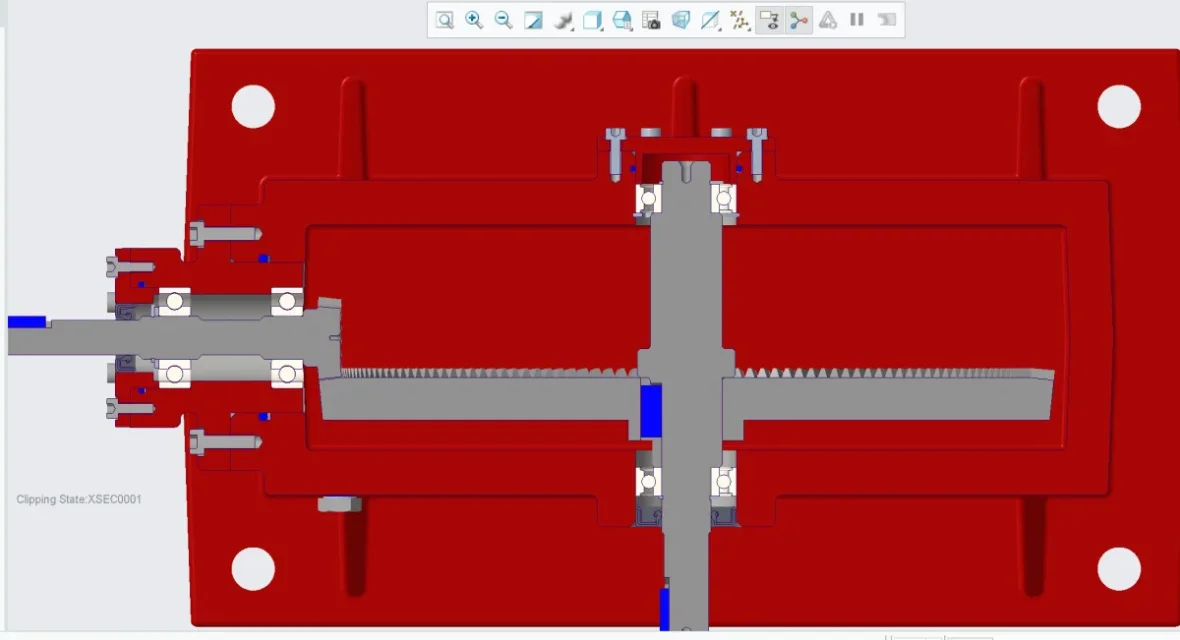This screenshot has width=1180, height=640.
Task: Open the section view plane dropdown
Action: tap(710, 20)
